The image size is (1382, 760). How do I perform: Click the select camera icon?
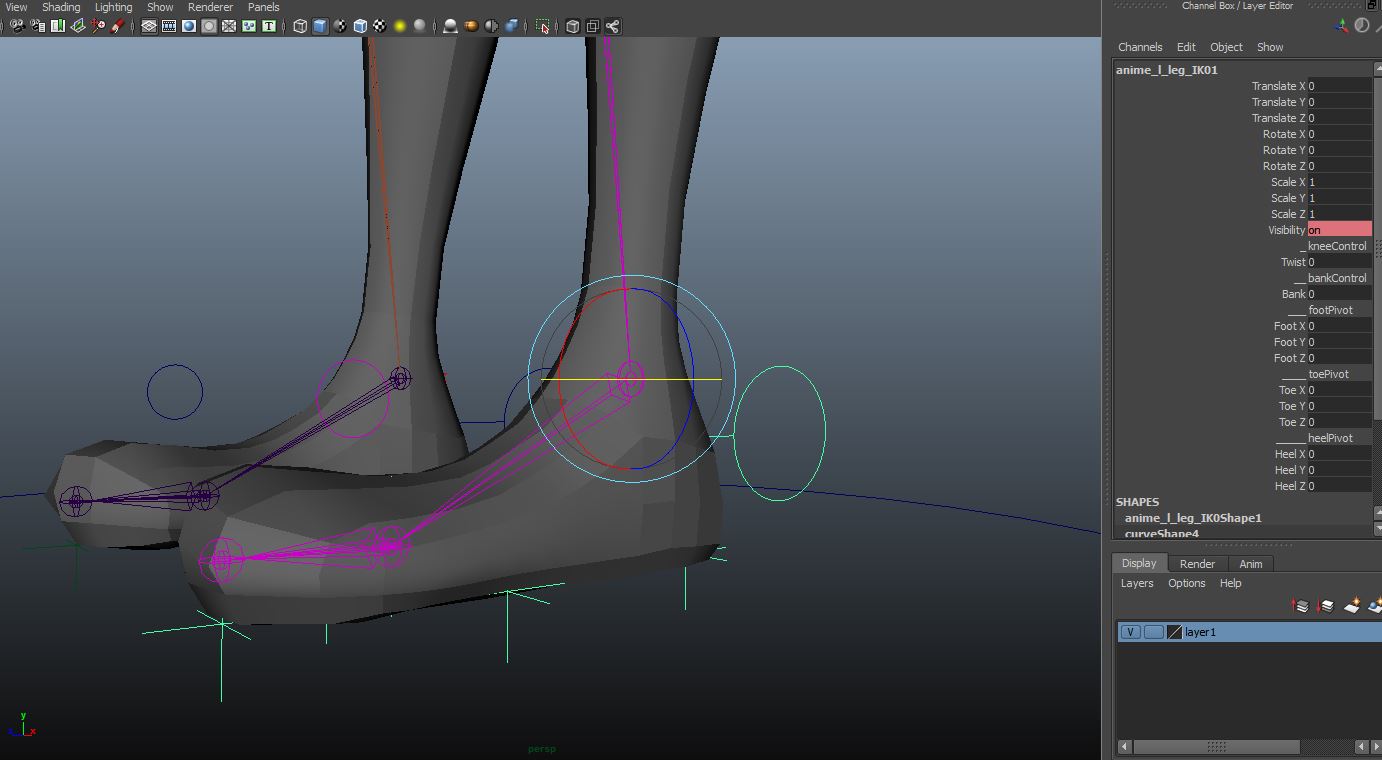[x=17, y=26]
